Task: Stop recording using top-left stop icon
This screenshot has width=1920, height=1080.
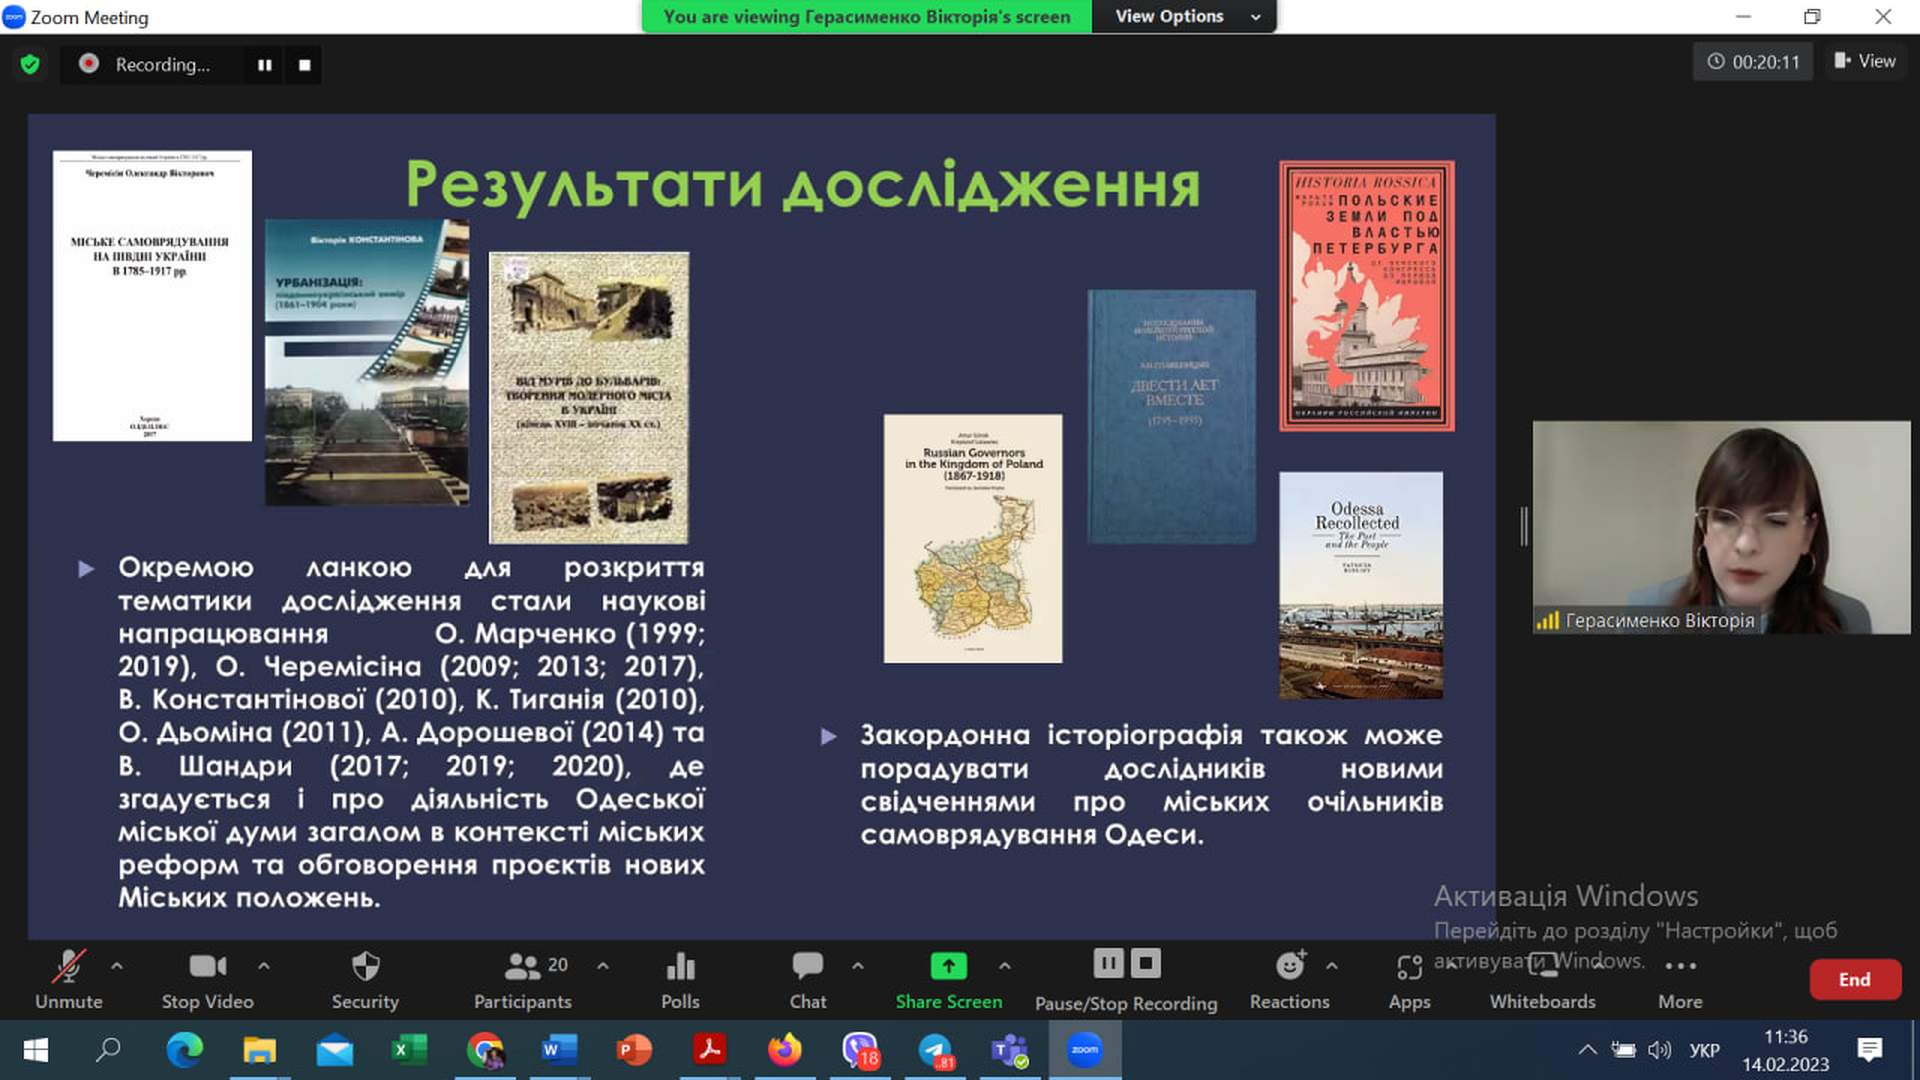Action: click(305, 65)
